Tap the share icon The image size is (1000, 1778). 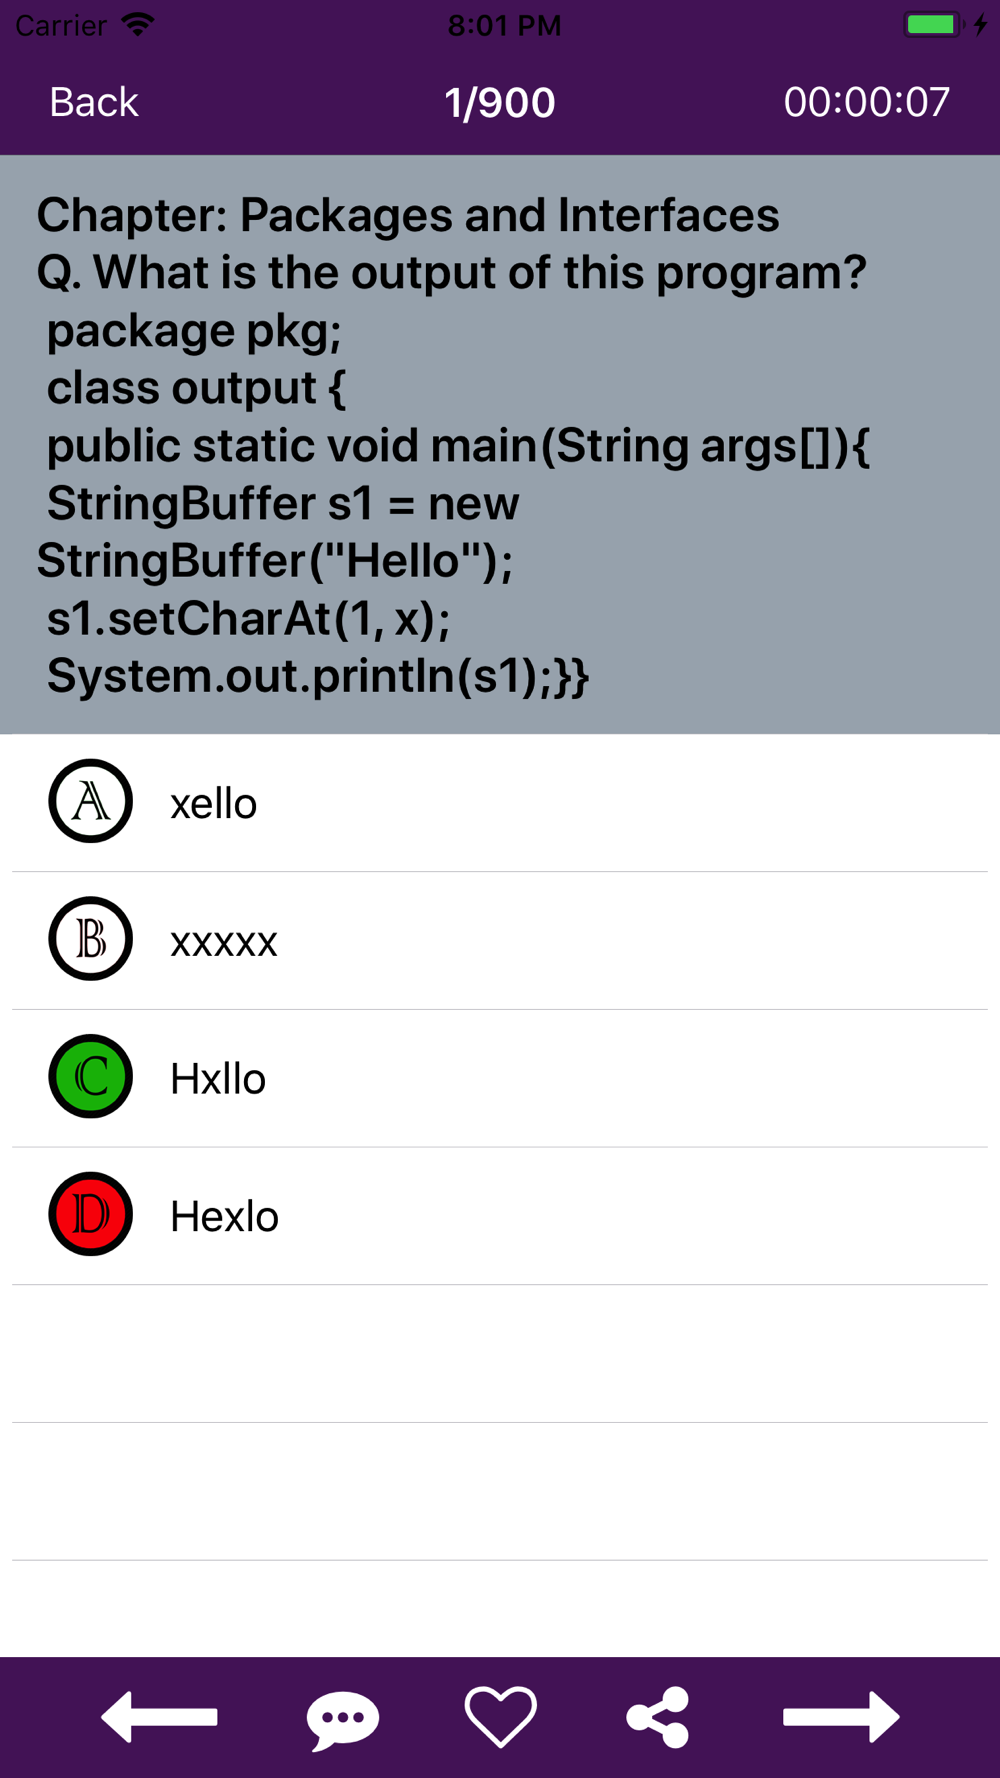coord(658,1717)
